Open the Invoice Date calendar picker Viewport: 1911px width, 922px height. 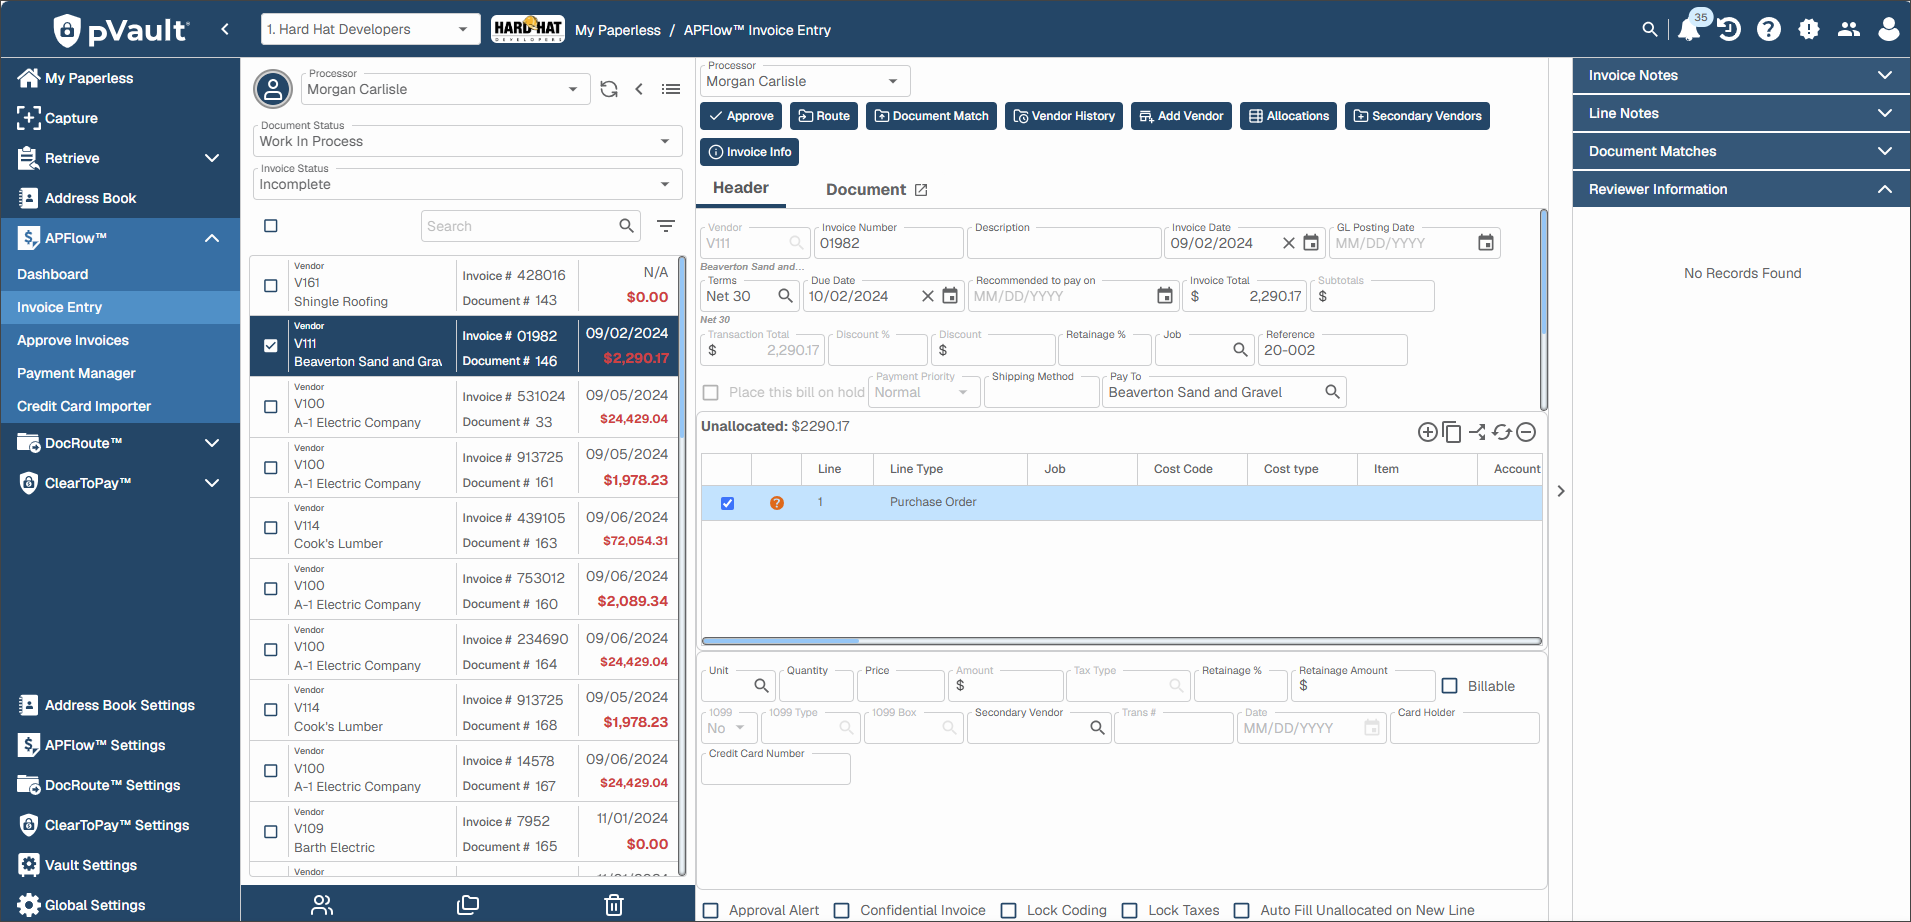[x=1311, y=243]
